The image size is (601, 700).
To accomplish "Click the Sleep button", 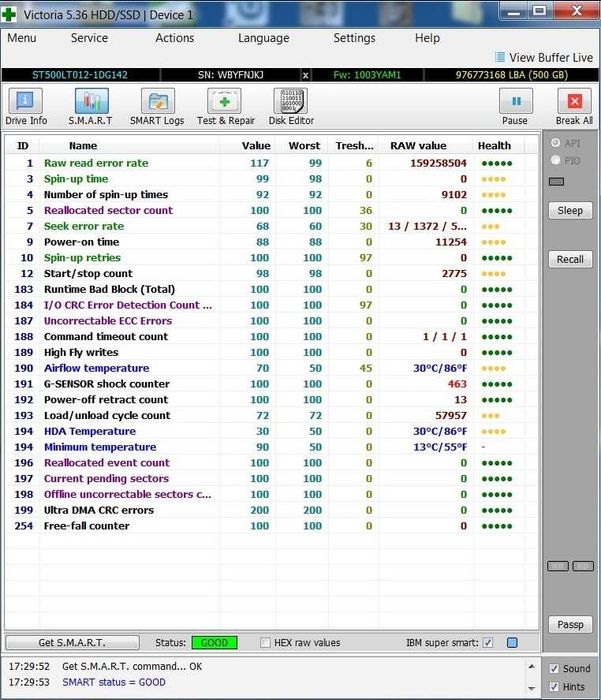I will (x=570, y=211).
